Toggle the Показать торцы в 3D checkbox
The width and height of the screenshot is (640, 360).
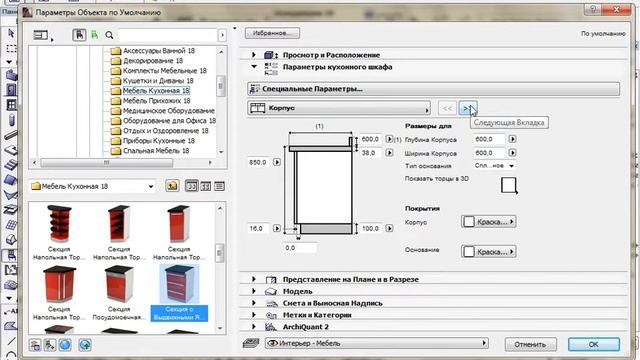pyautogui.click(x=509, y=185)
